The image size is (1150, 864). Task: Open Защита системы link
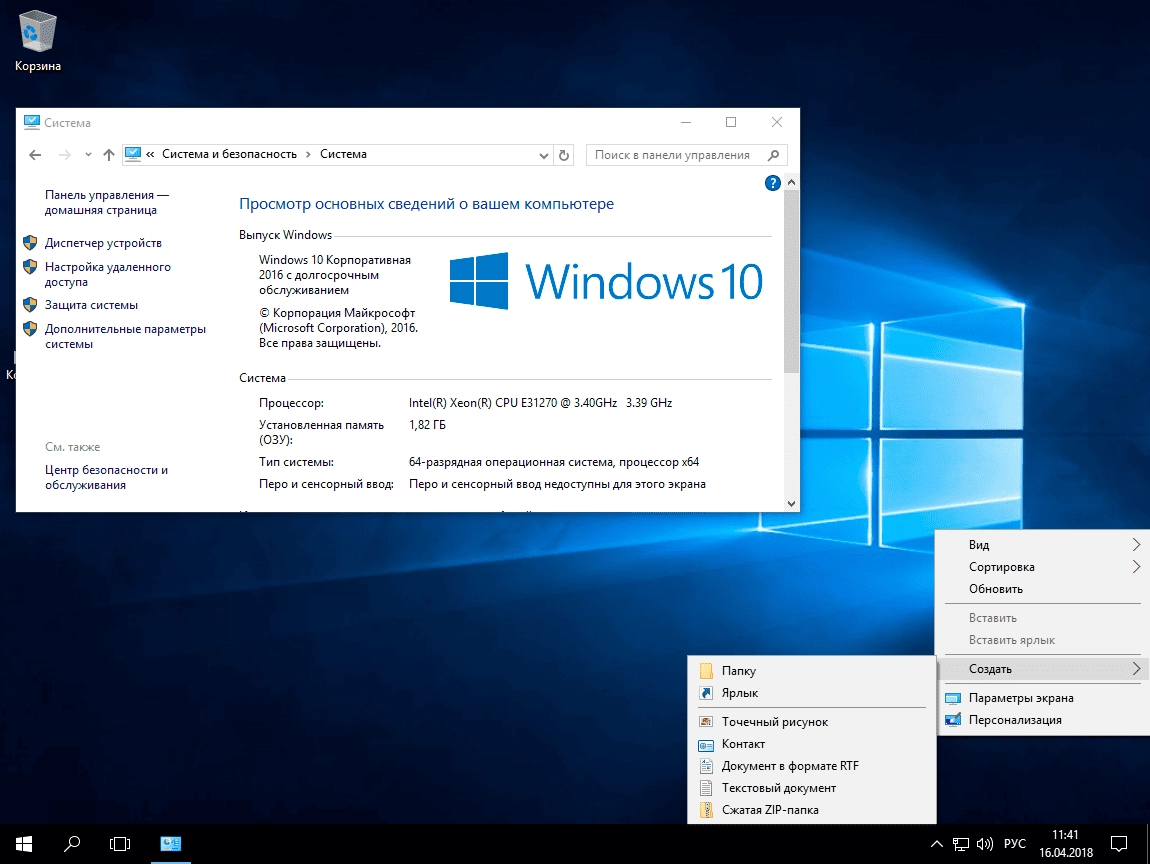[91, 305]
